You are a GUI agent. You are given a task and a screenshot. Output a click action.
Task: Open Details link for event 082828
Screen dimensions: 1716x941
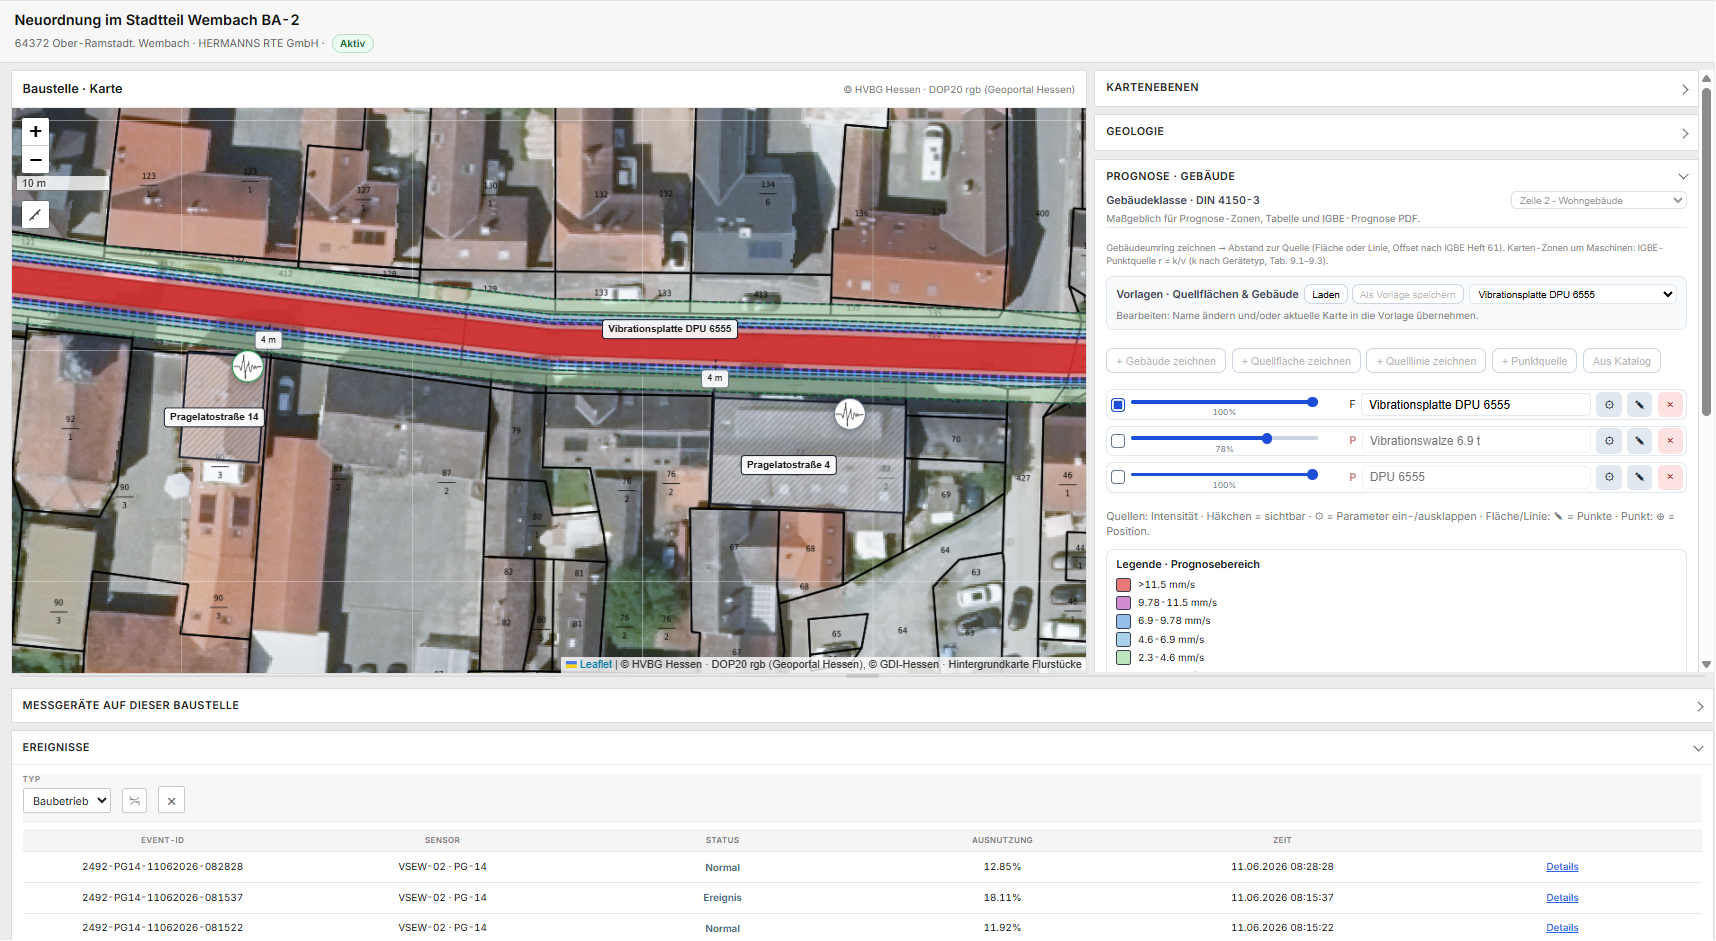pyautogui.click(x=1562, y=867)
